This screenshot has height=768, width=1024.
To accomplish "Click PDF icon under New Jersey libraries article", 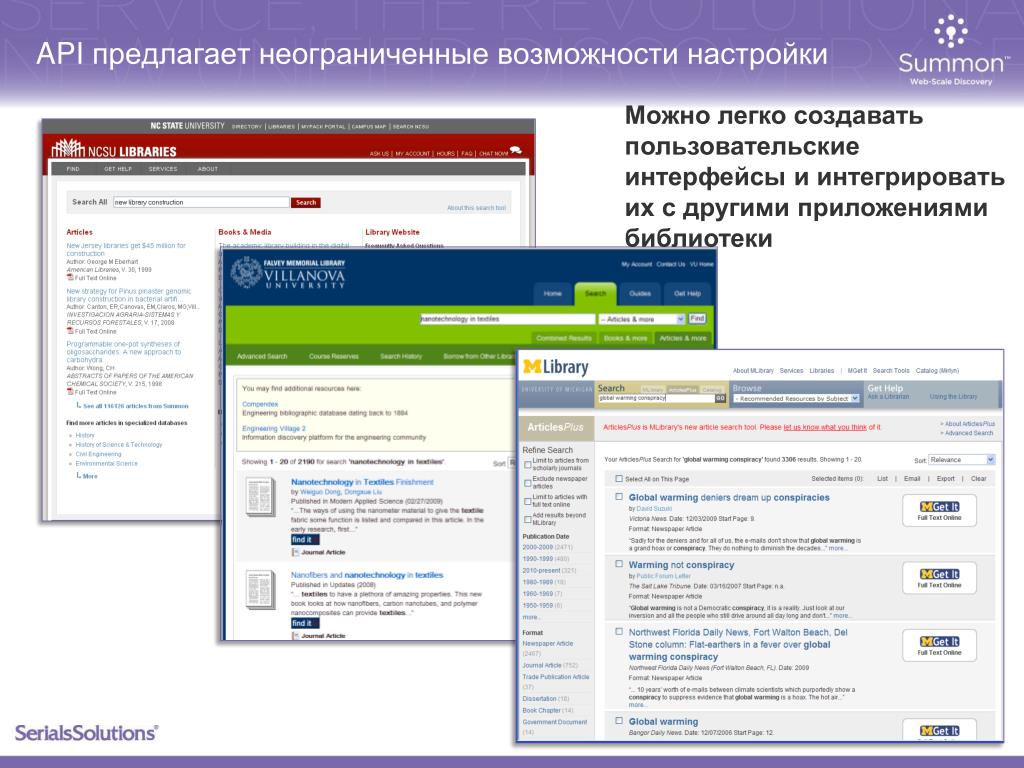I will (x=70, y=278).
